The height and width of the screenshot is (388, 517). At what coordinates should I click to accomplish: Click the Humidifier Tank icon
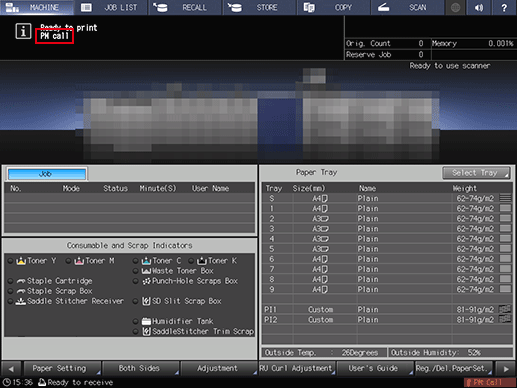(x=146, y=321)
